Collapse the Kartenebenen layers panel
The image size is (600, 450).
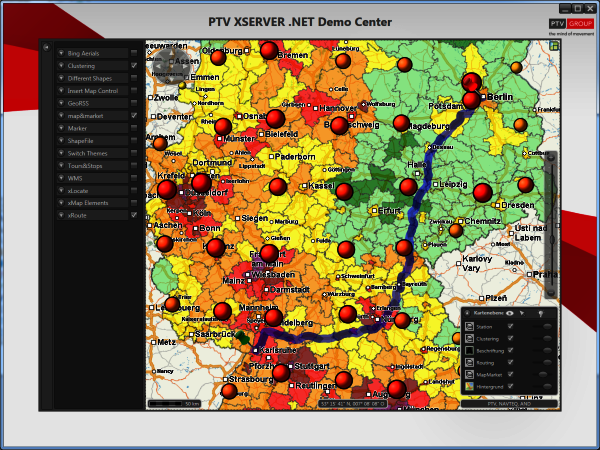pos(467,313)
